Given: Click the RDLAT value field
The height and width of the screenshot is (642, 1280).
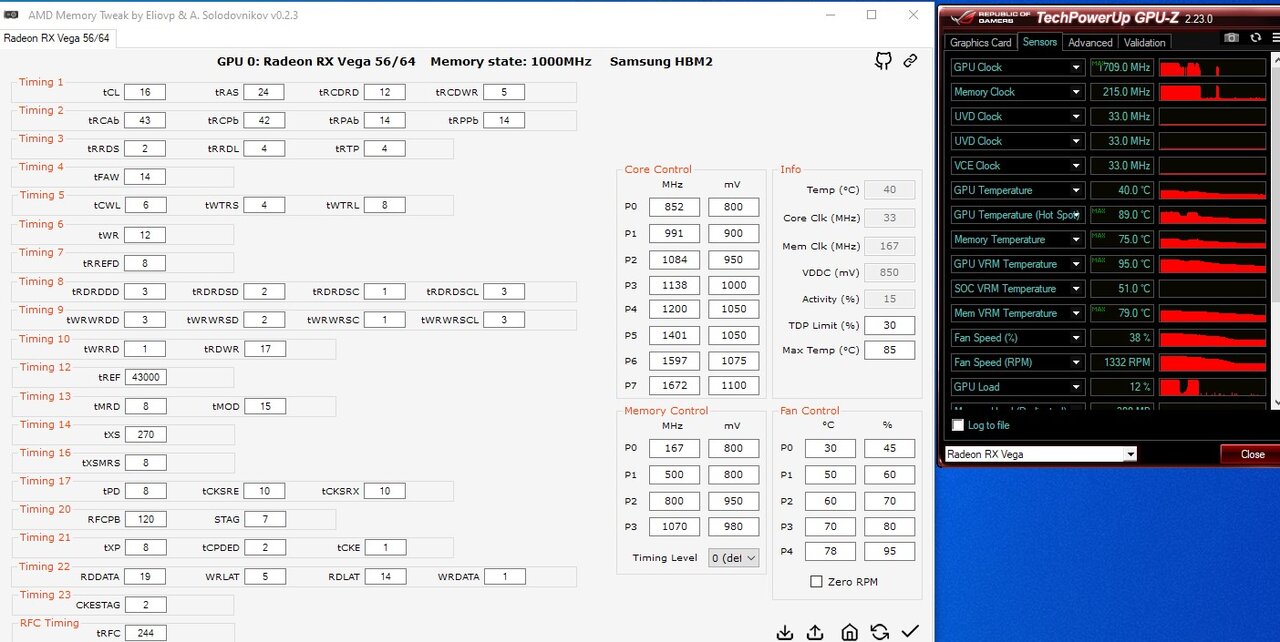Looking at the screenshot, I should coord(384,576).
